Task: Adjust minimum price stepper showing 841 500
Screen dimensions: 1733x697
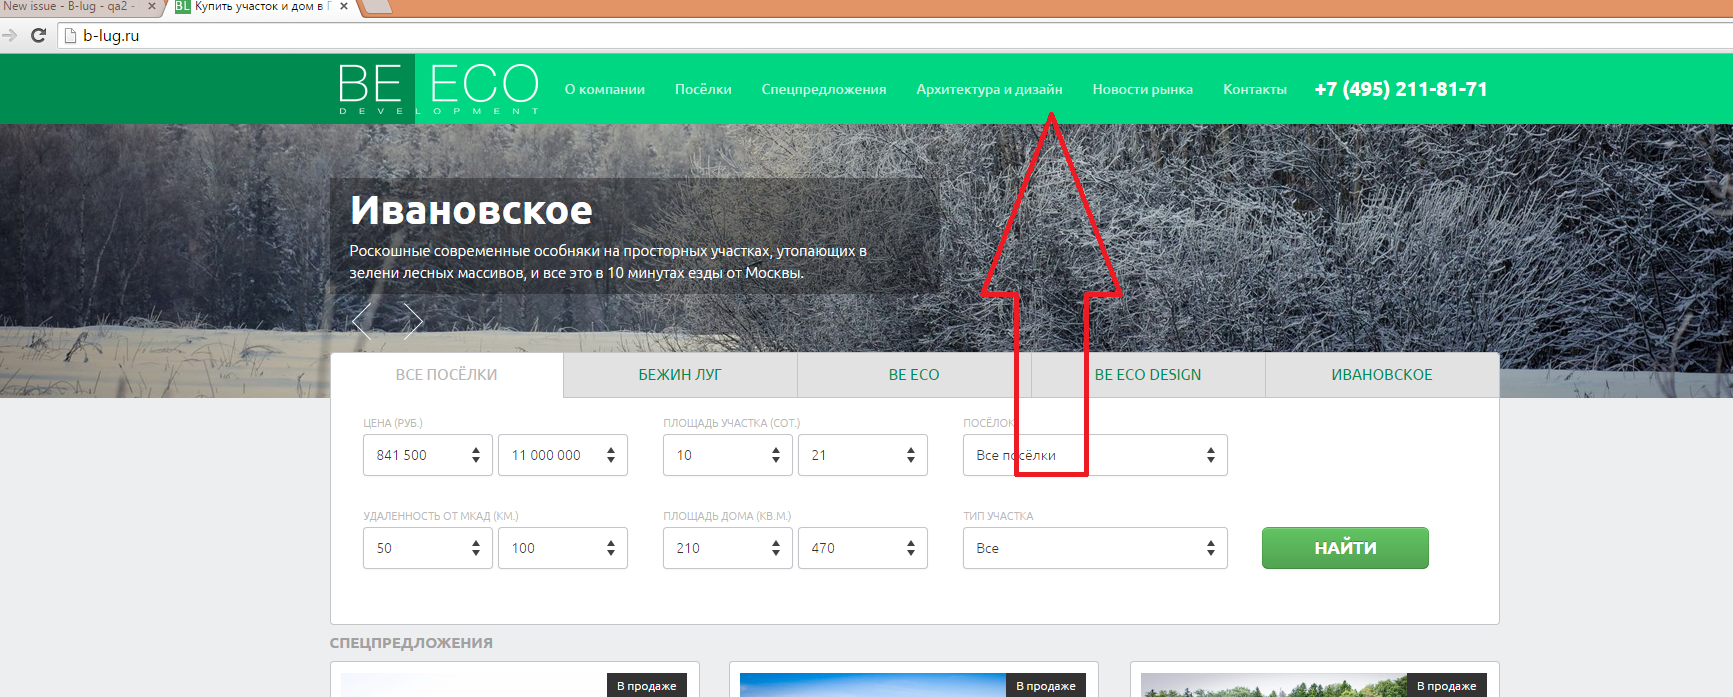Action: coord(476,455)
